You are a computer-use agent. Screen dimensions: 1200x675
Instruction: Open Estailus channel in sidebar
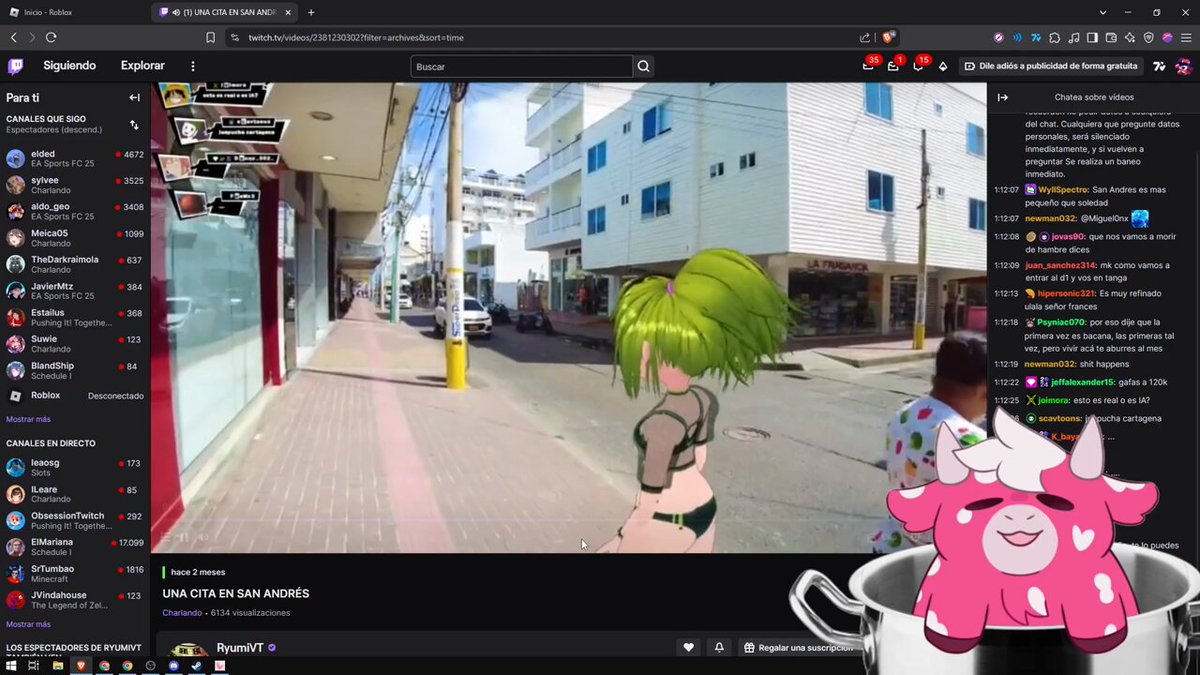tap(75, 317)
